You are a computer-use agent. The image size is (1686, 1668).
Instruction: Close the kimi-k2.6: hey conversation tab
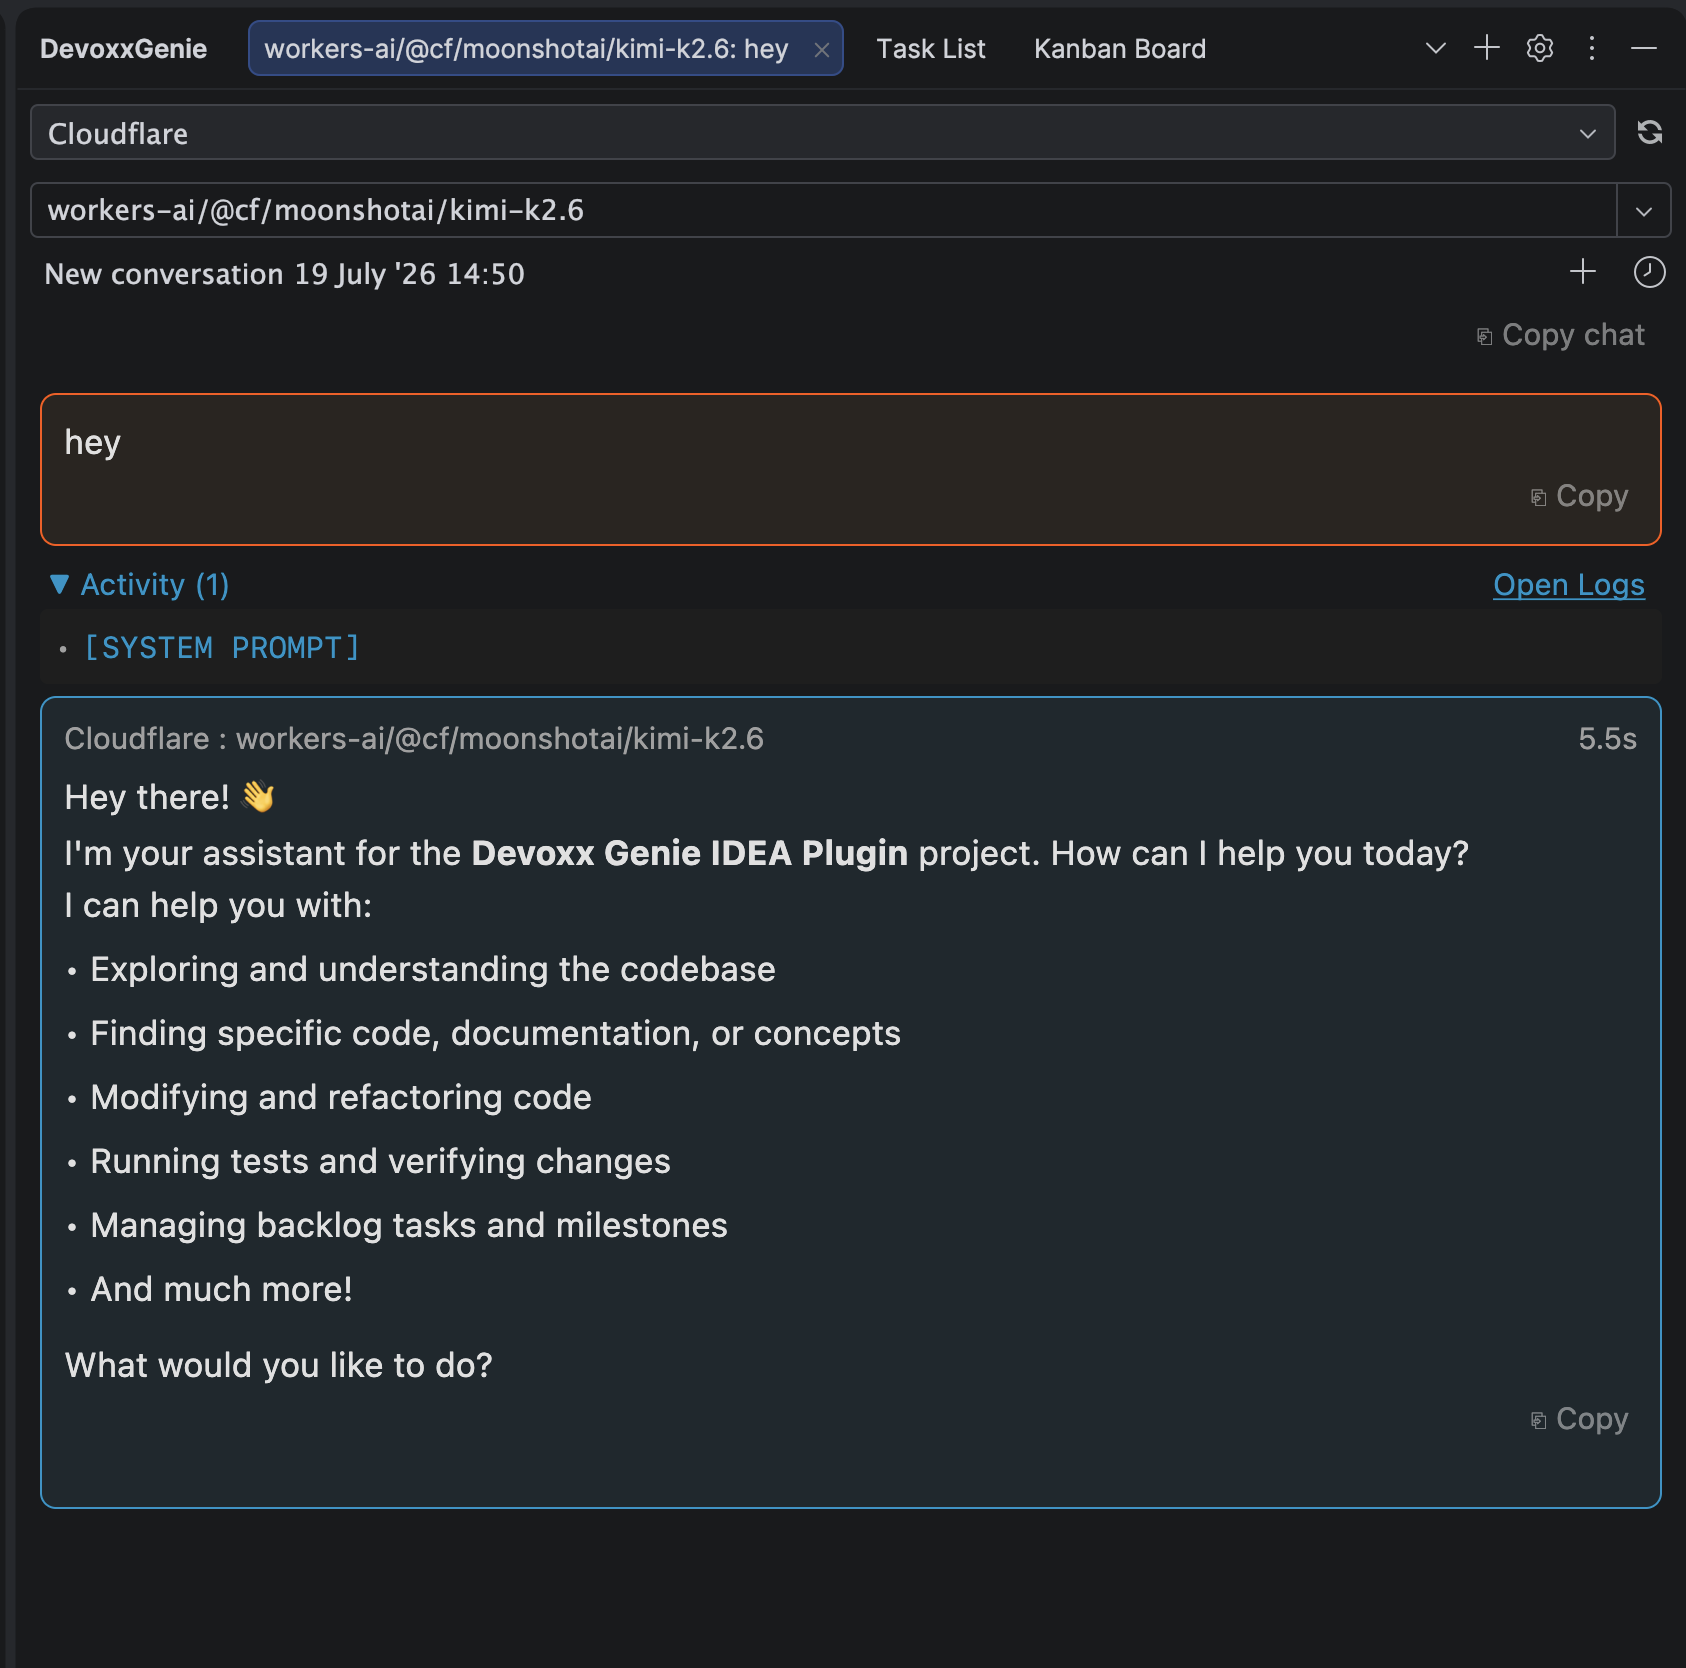822,50
